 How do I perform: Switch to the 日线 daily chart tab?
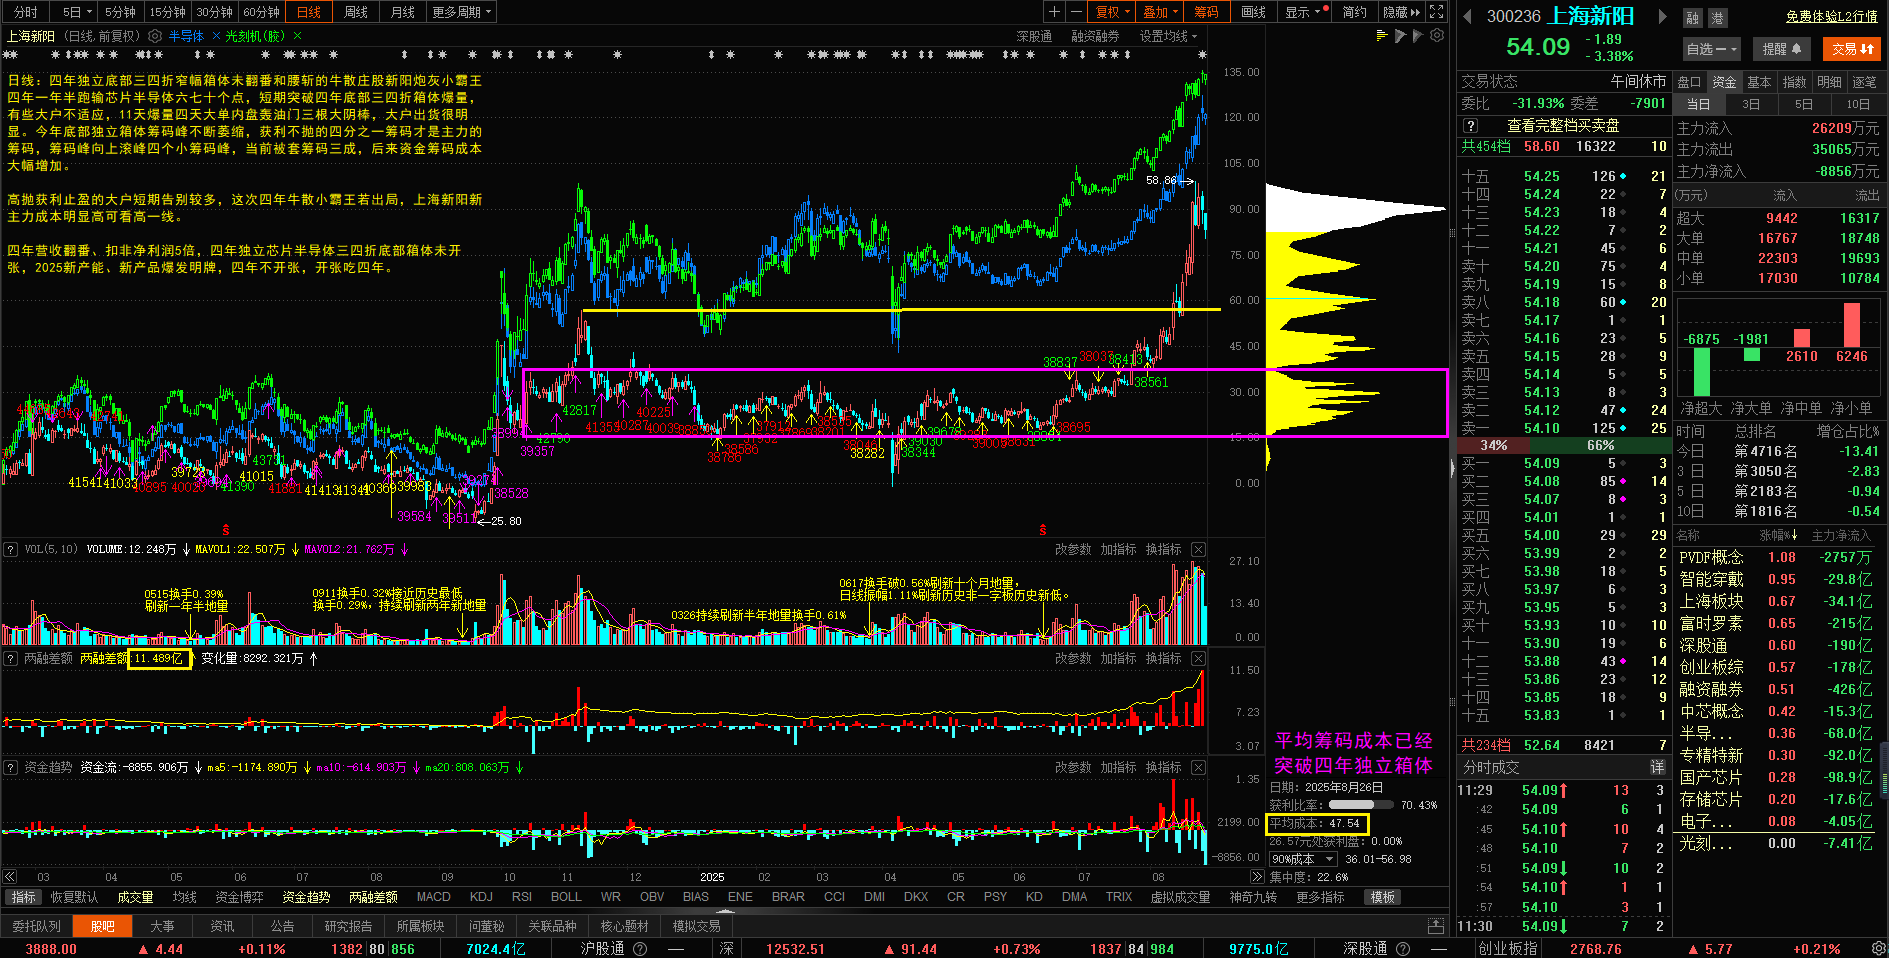(309, 12)
